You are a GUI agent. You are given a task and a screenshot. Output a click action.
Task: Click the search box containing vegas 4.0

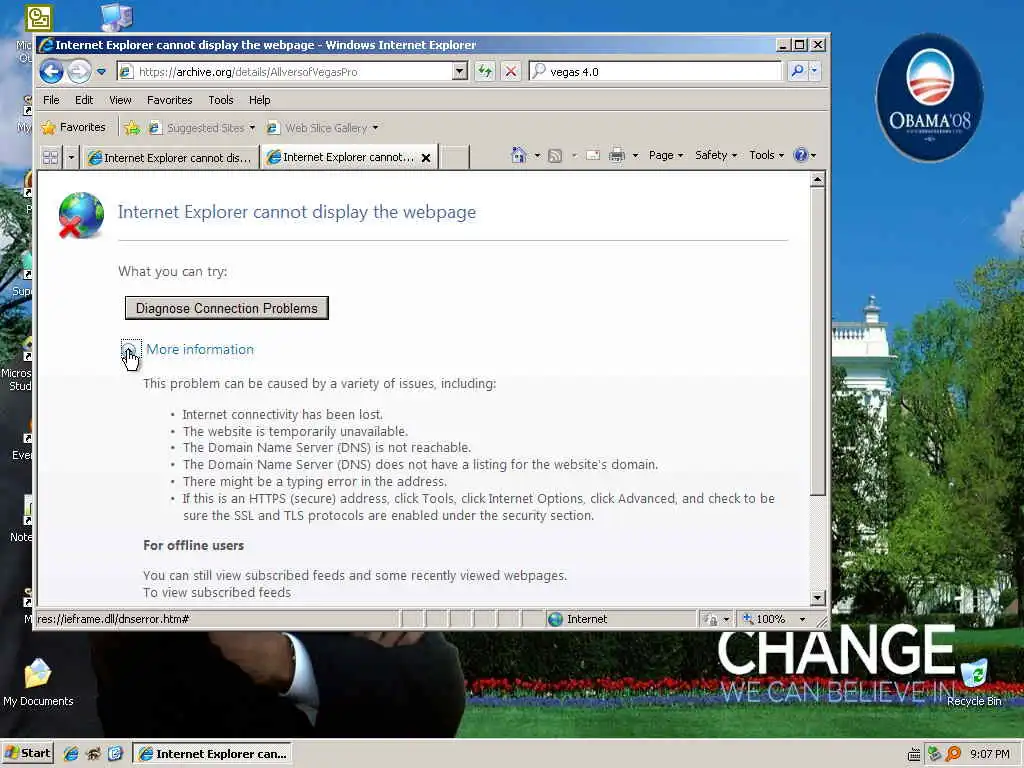tap(655, 72)
